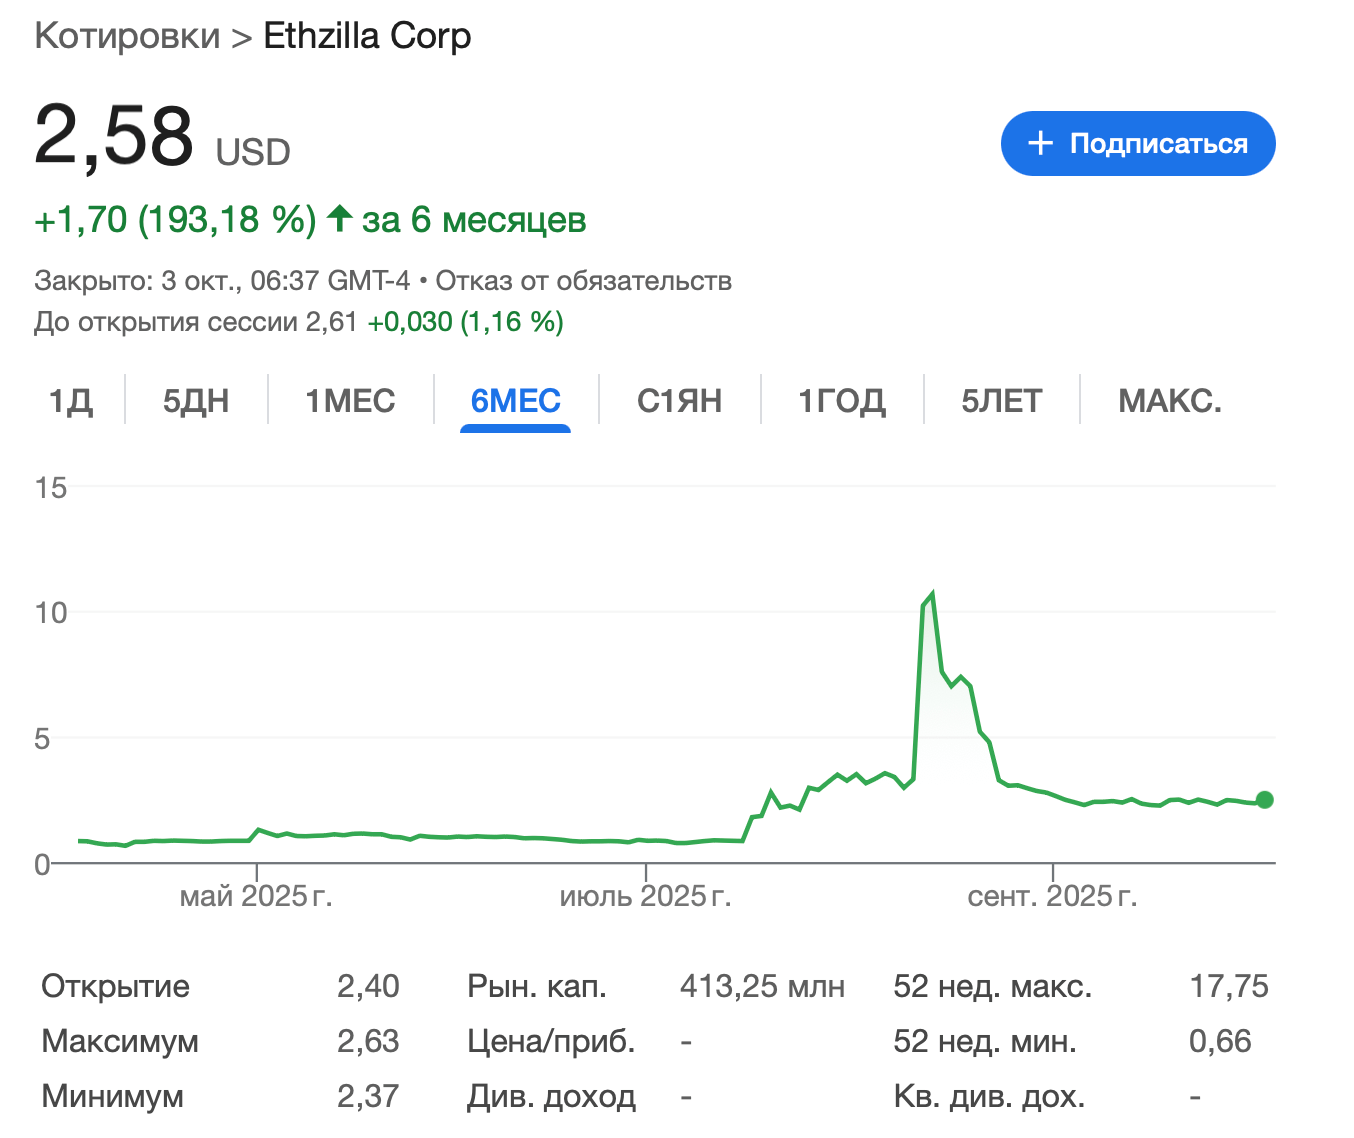Open the 1МЕС chart period

pyautogui.click(x=350, y=401)
